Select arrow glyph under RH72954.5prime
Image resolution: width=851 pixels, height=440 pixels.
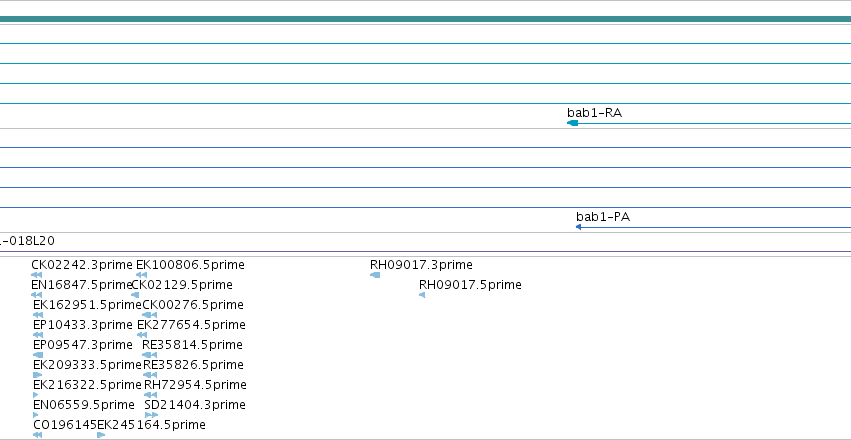(151, 395)
